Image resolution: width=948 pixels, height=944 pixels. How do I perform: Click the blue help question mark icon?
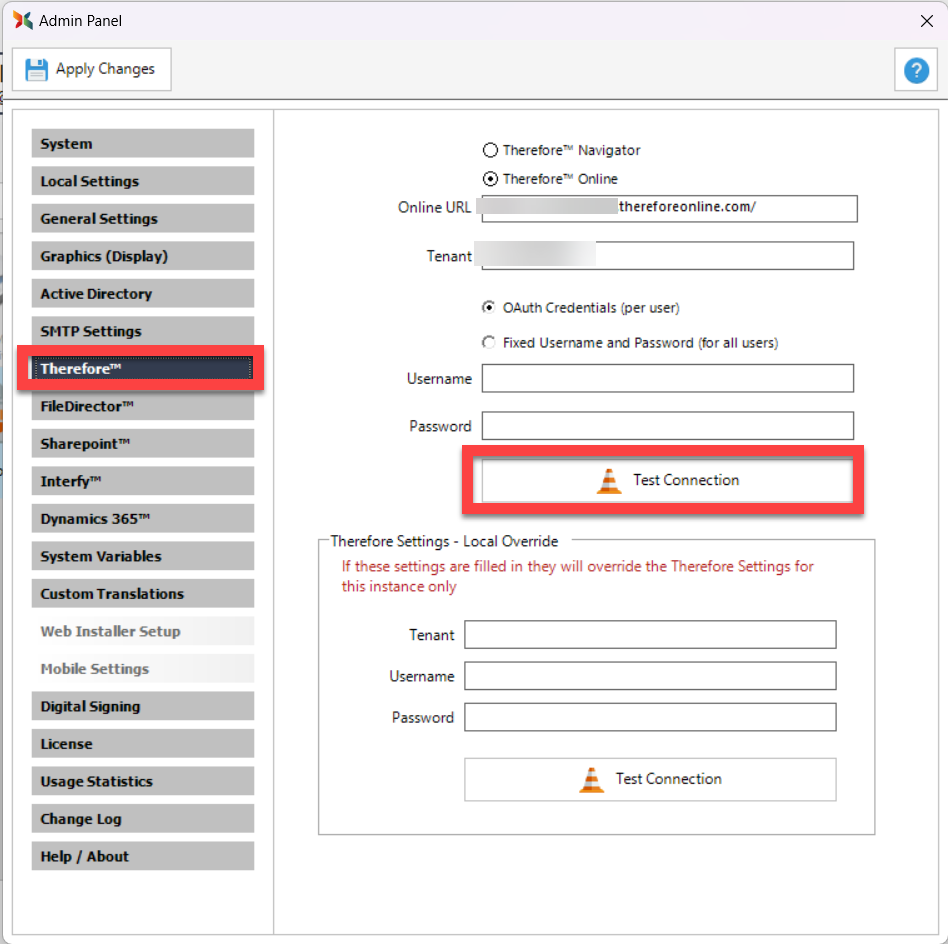point(916,70)
